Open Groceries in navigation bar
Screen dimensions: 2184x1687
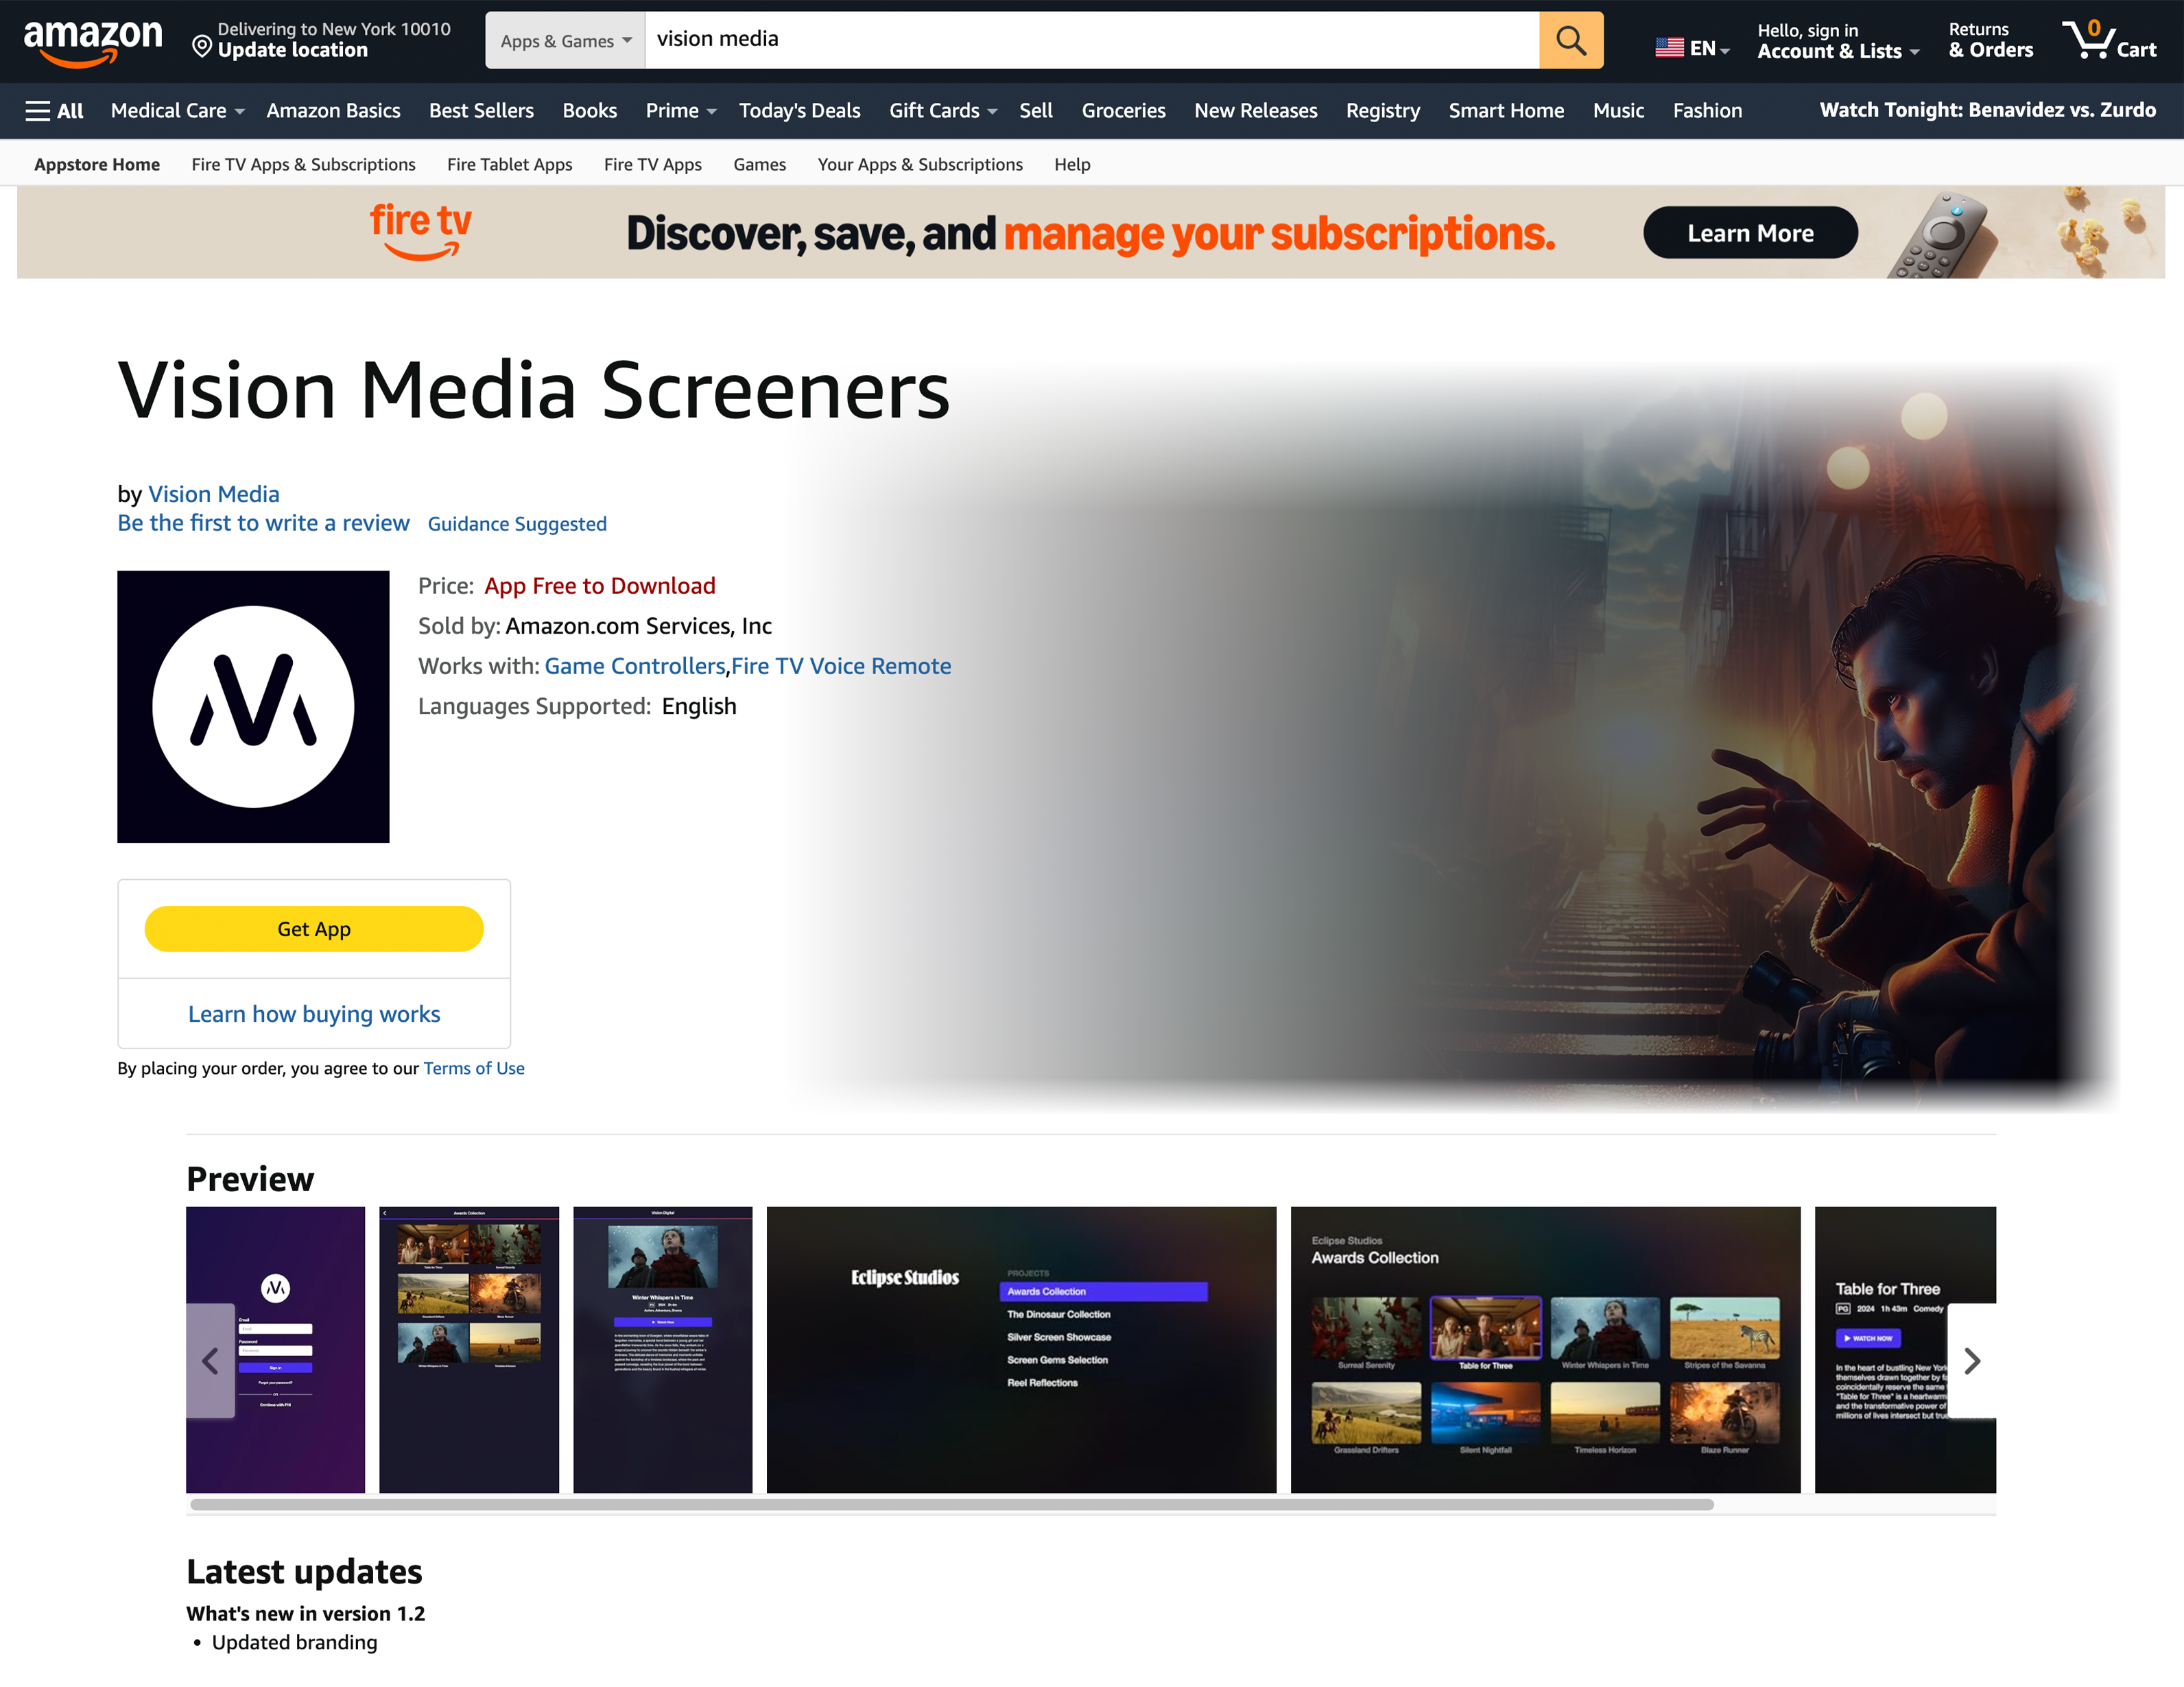coord(1123,111)
